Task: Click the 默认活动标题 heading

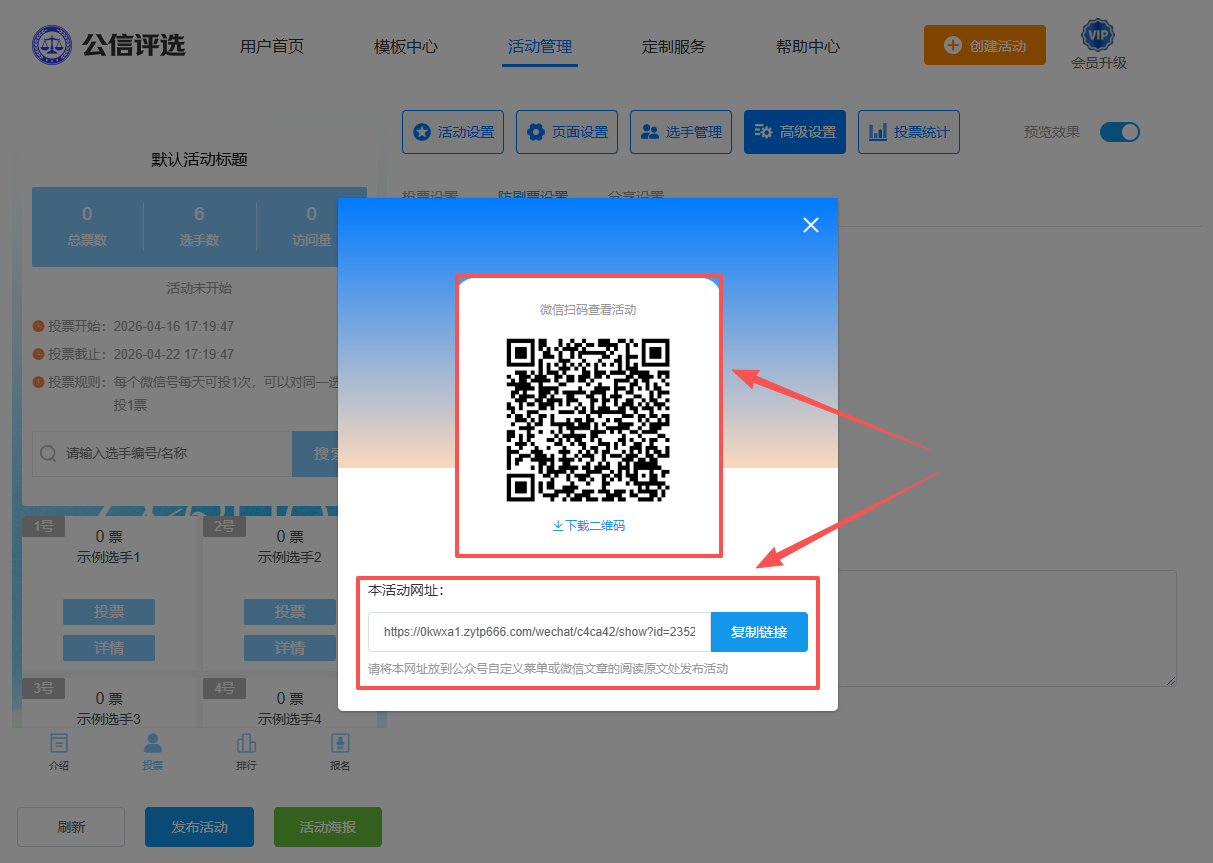Action: tap(199, 159)
